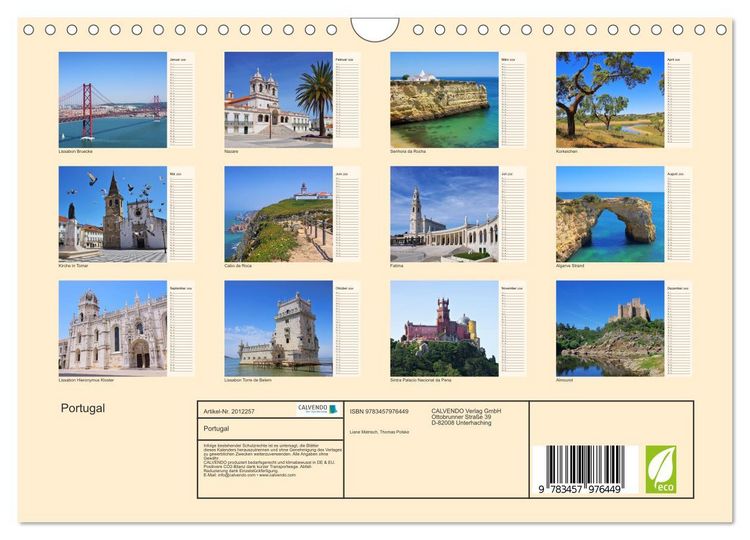The image size is (750, 540).
Task: Select the Oktober date column beside Belem tower
Action: [347, 328]
